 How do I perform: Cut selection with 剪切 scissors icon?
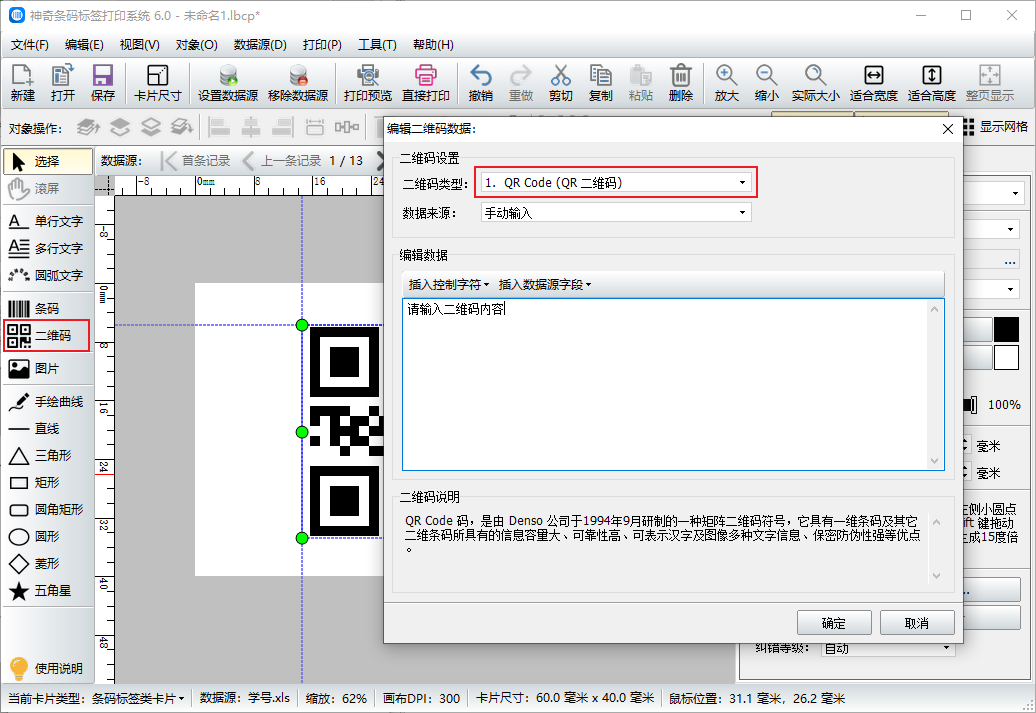coord(560,83)
